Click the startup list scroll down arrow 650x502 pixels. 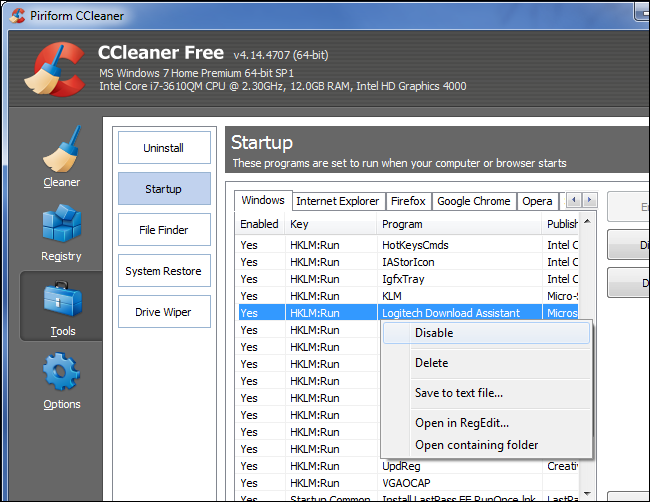pos(587,493)
